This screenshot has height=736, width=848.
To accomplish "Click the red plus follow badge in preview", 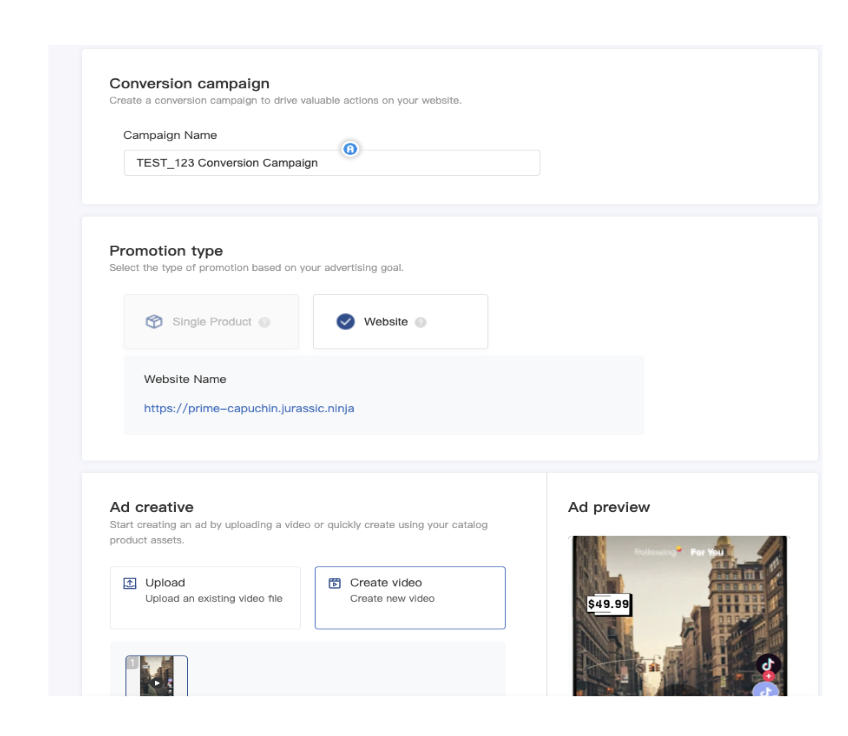I will [768, 677].
